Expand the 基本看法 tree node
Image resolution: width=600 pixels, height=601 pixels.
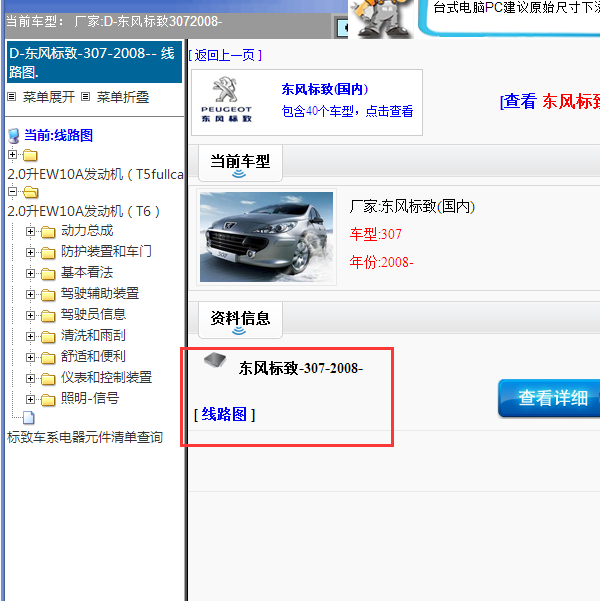point(30,273)
